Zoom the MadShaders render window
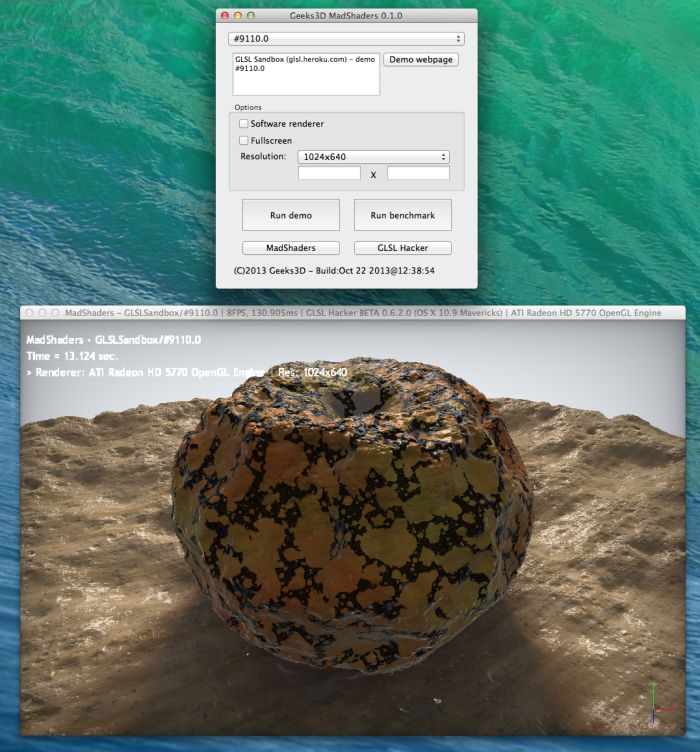The height and width of the screenshot is (752, 700). pos(55,313)
